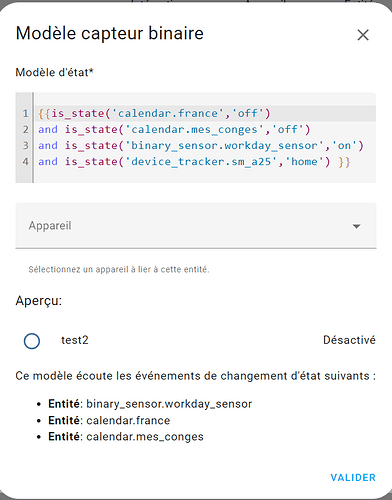The width and height of the screenshot is (392, 500).
Task: Select listed entity binary_sensor.workday_sensor
Action: pyautogui.click(x=169, y=404)
